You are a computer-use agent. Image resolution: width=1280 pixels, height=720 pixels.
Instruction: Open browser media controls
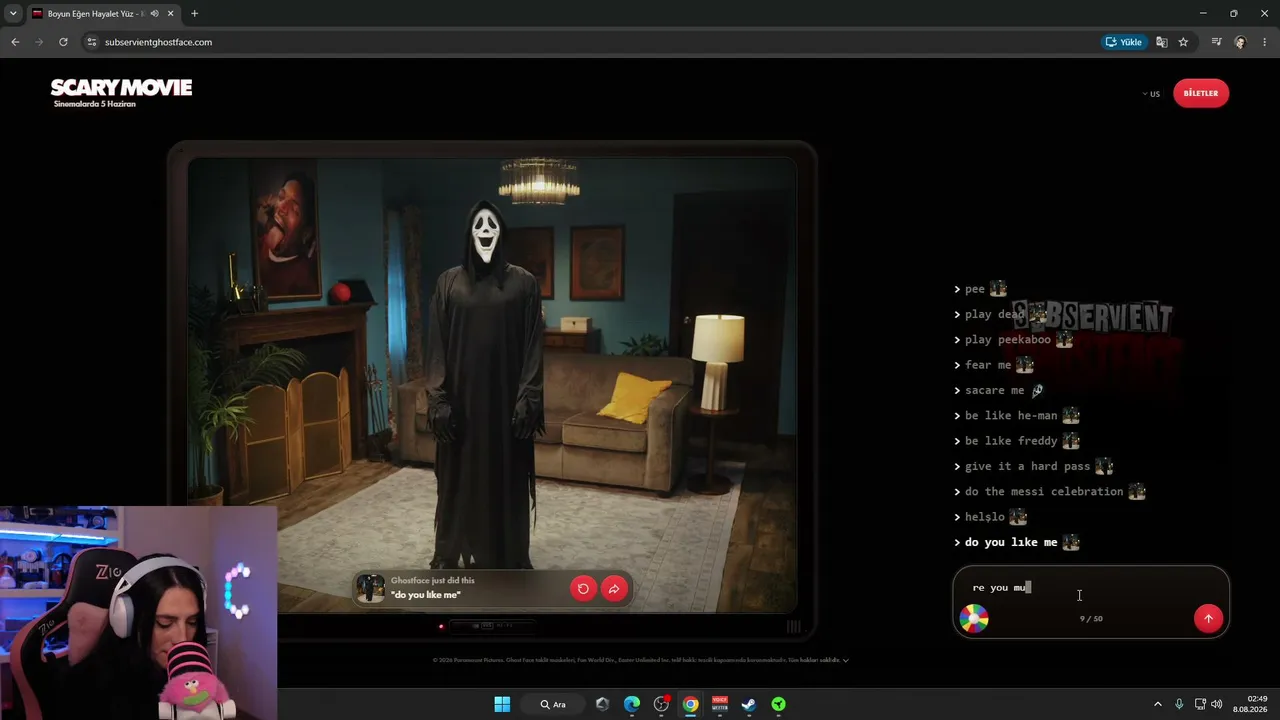point(1216,42)
